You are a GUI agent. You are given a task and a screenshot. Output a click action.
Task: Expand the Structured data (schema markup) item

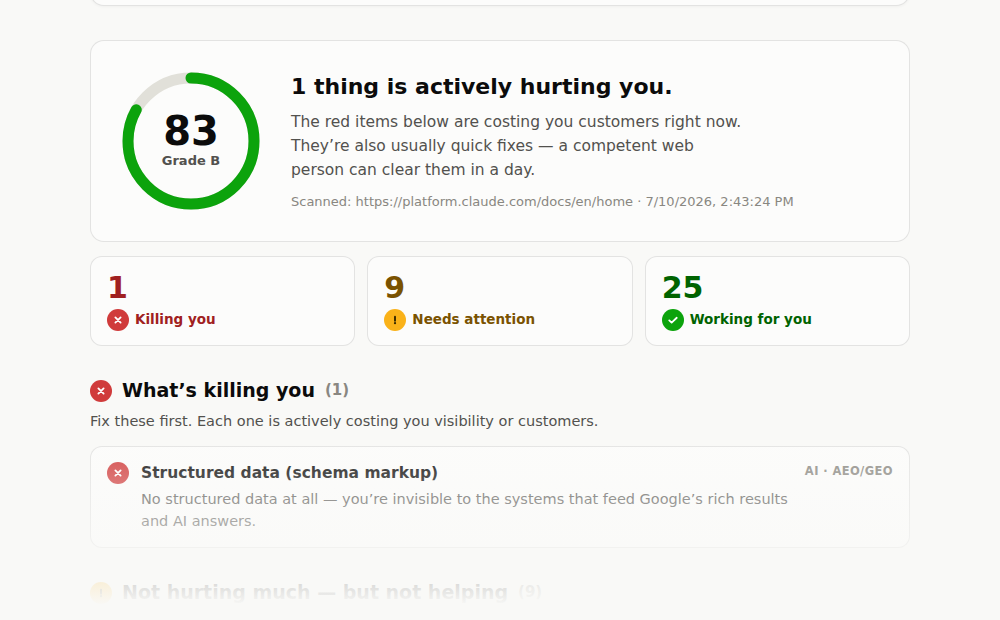[500, 497]
